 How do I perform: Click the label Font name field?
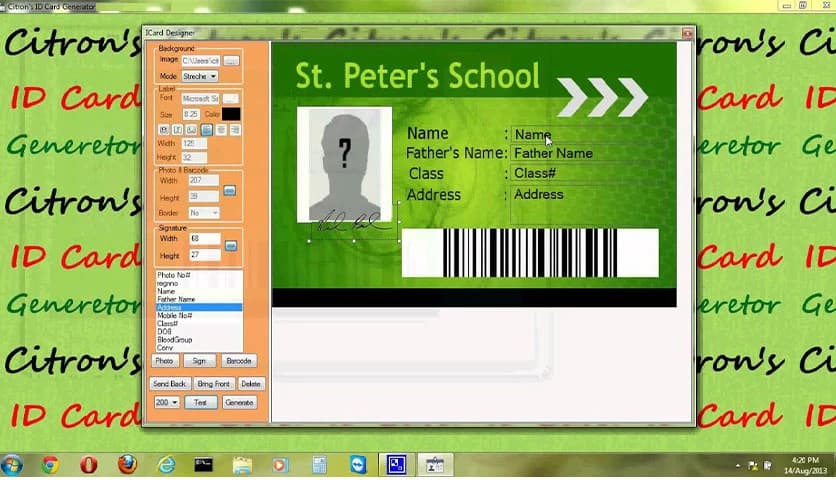tap(200, 99)
